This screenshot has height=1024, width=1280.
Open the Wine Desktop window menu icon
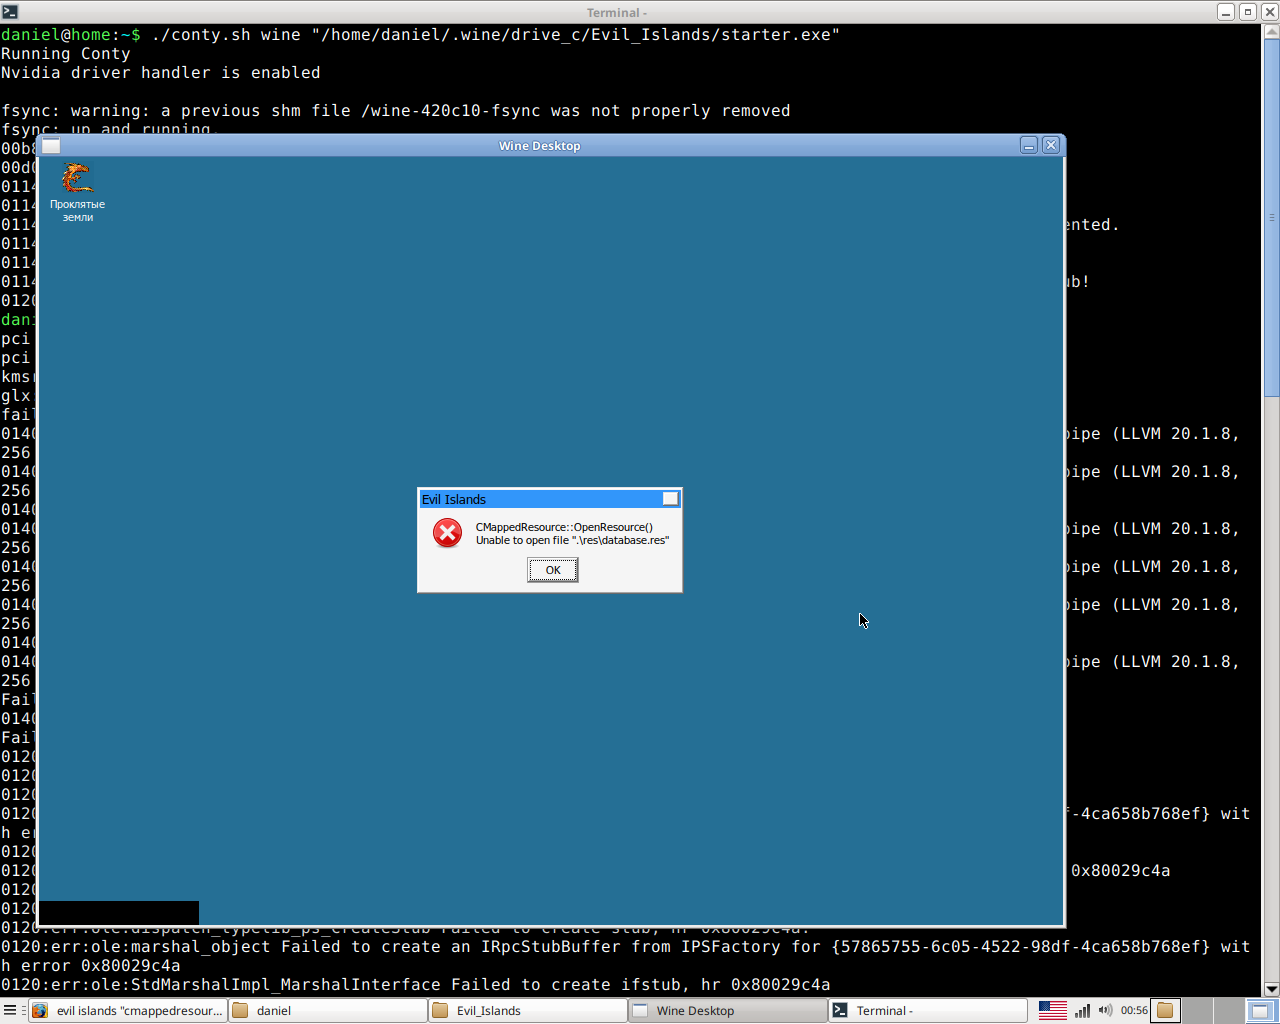tap(51, 146)
